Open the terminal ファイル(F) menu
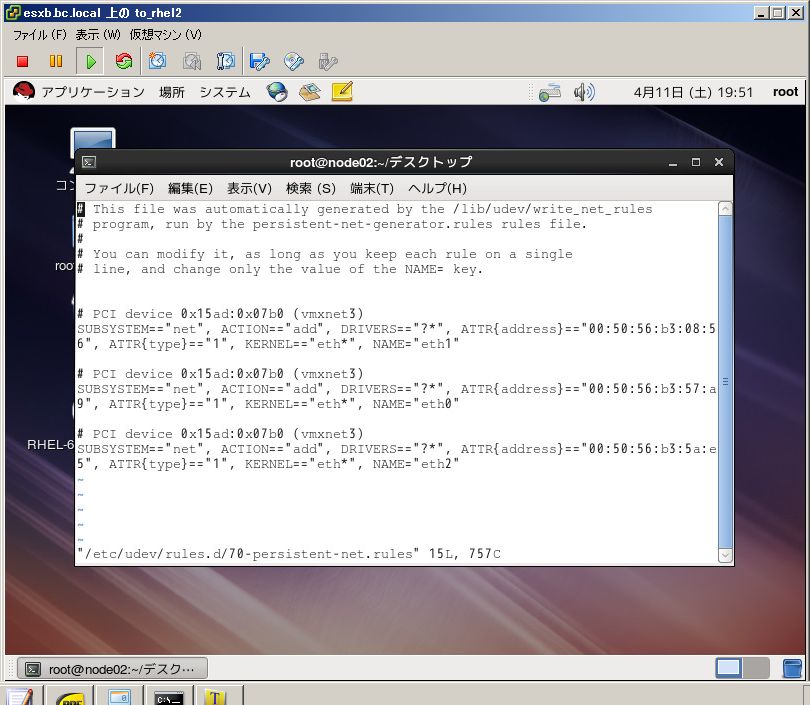 click(x=119, y=189)
